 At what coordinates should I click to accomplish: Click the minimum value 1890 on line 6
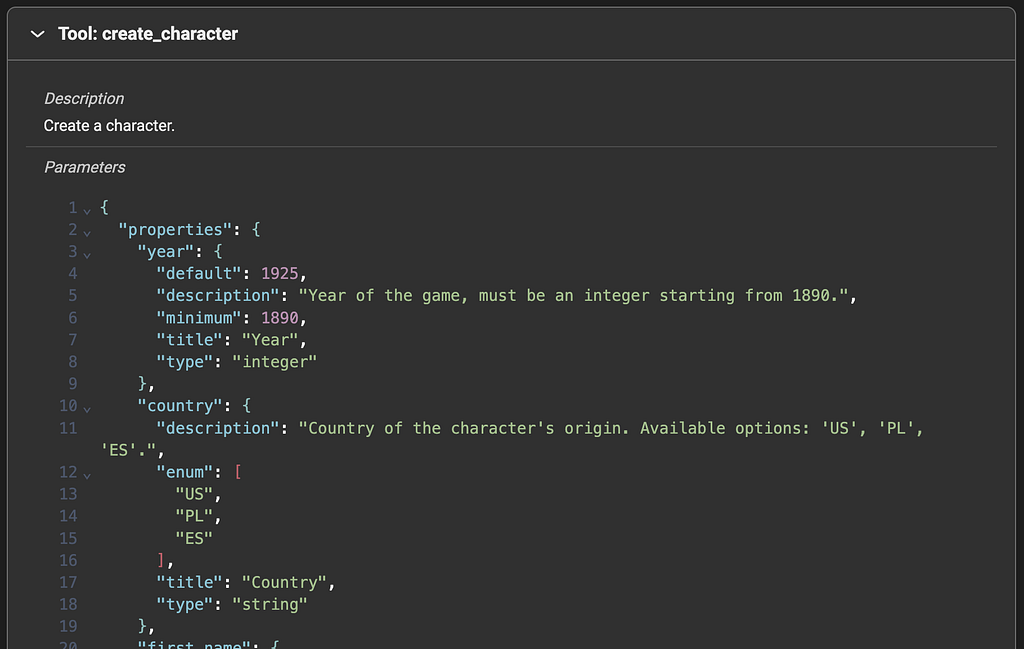[280, 318]
